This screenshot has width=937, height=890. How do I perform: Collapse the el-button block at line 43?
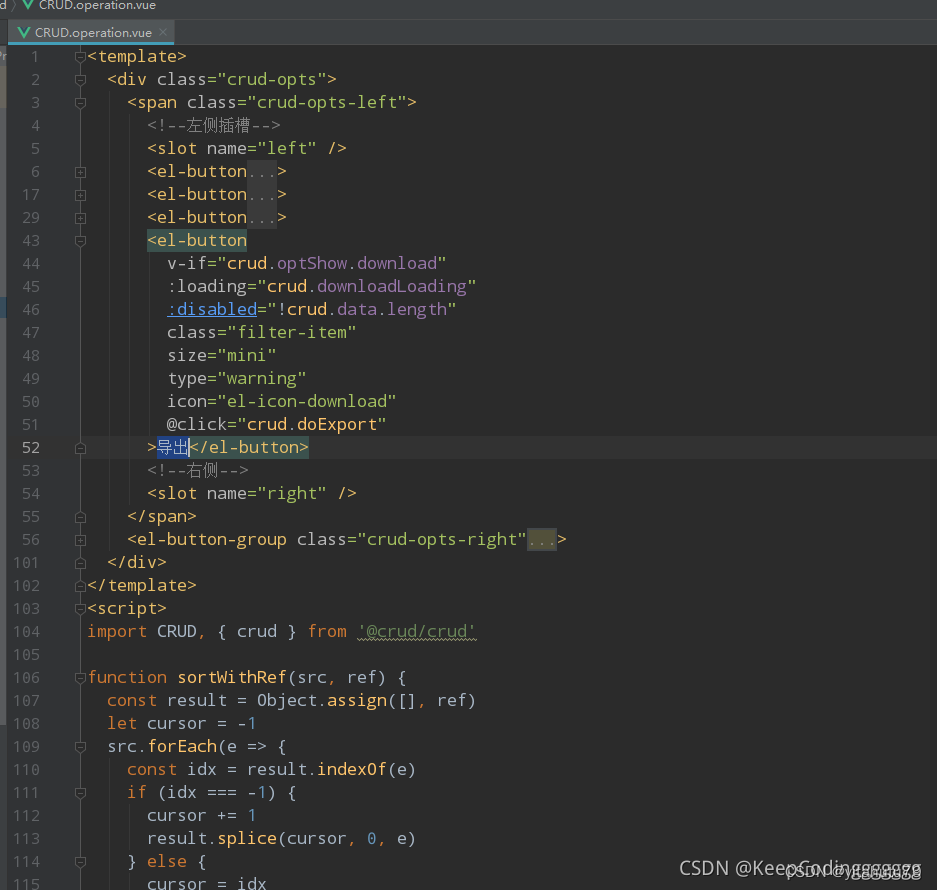click(x=80, y=241)
